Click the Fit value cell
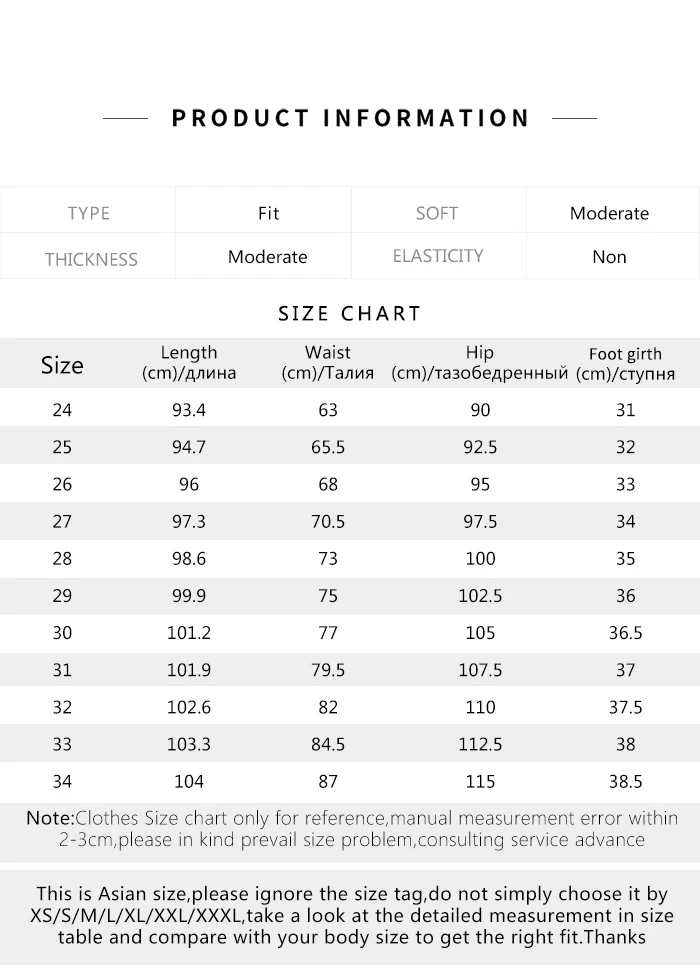 (268, 213)
